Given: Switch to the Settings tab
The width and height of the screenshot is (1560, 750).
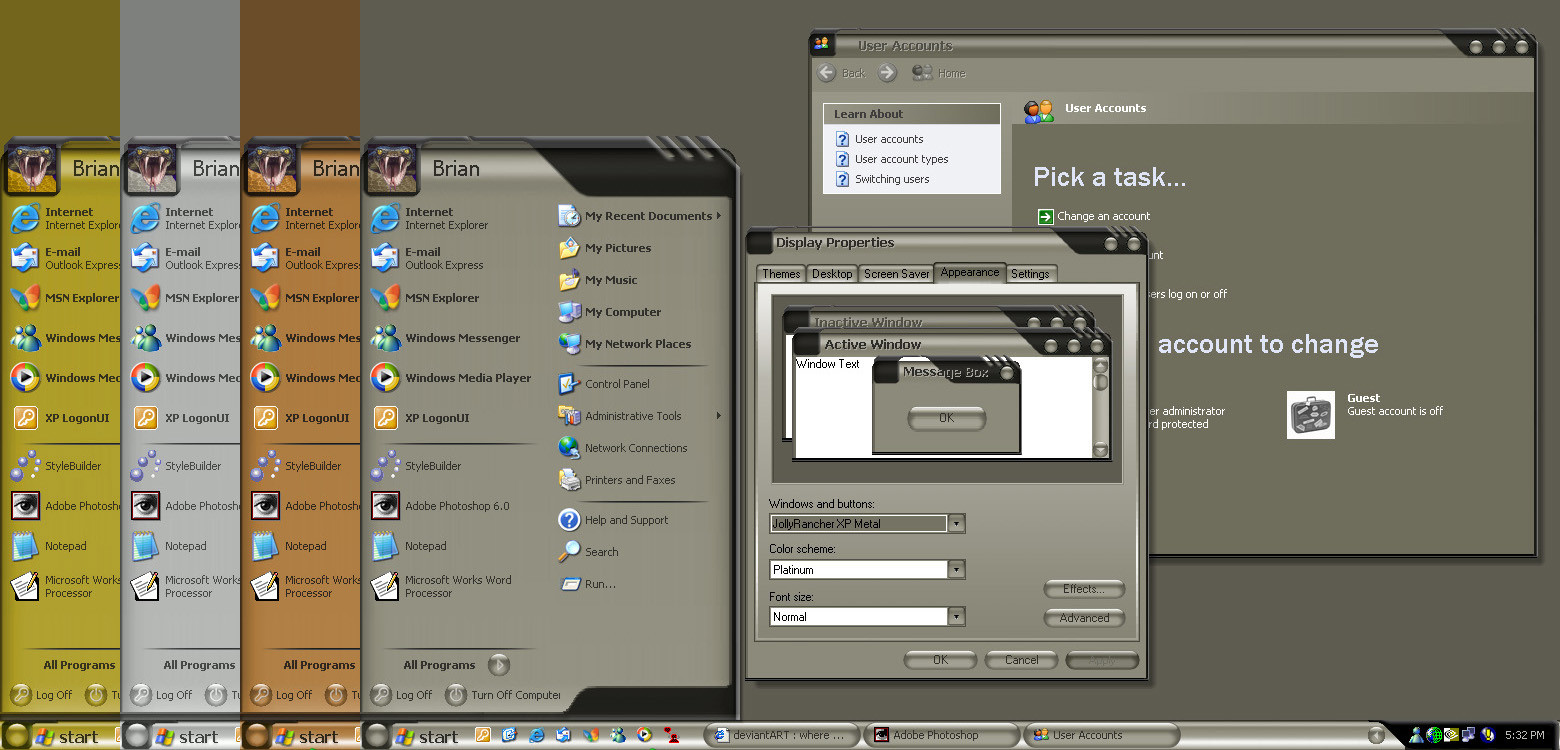Looking at the screenshot, I should [1030, 274].
